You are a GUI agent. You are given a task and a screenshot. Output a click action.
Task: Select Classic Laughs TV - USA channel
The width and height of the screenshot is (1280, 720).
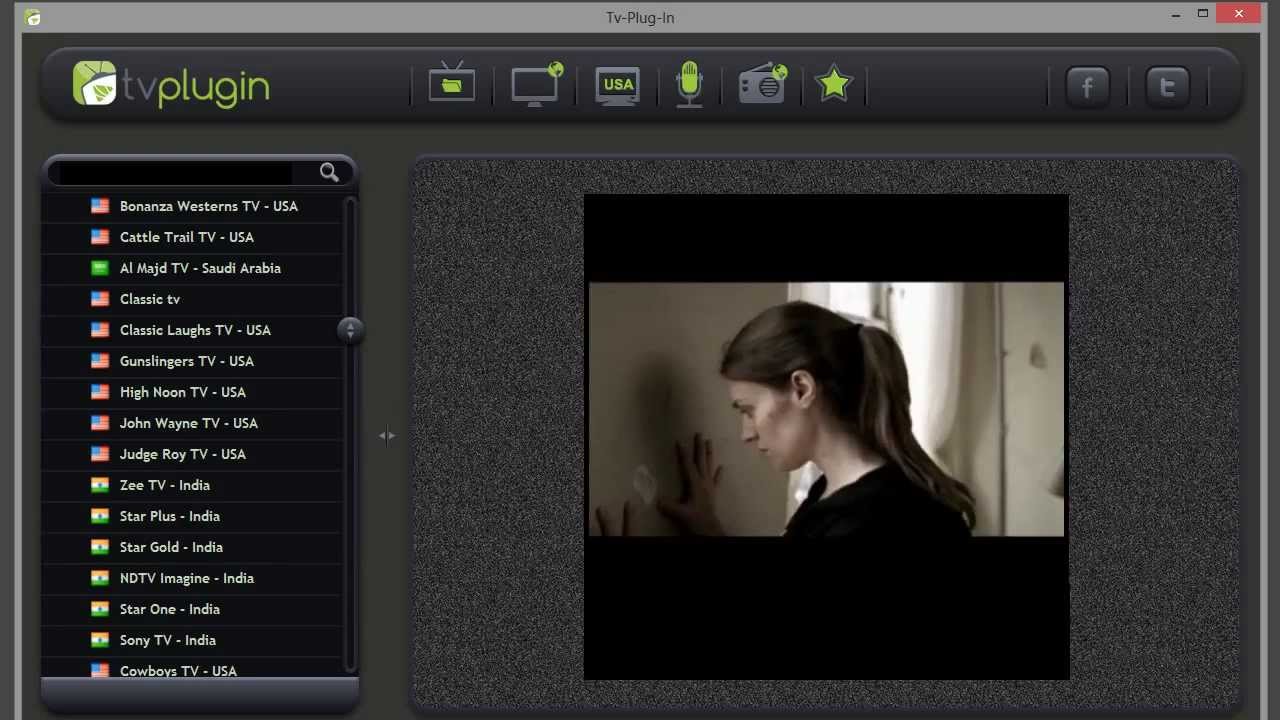193,330
